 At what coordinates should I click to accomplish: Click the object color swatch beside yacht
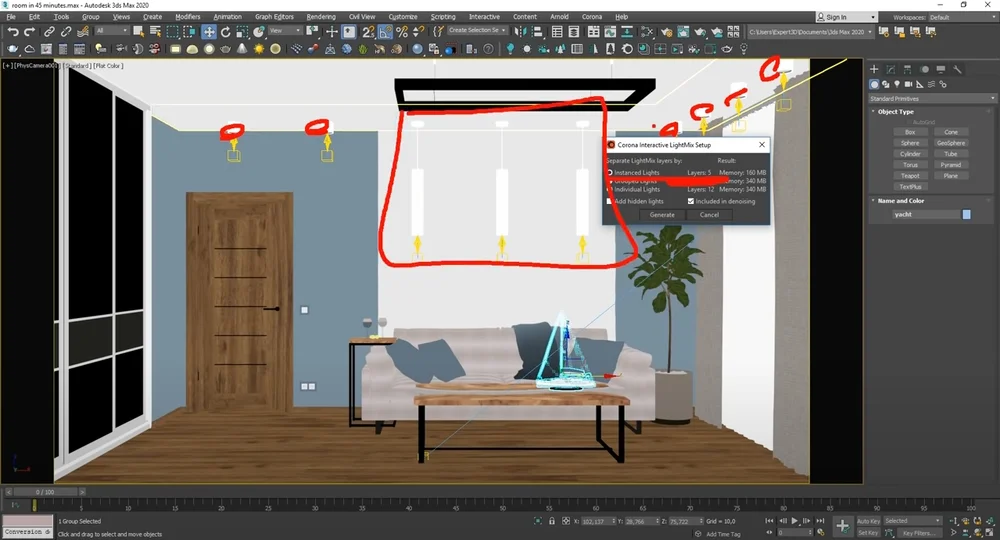pos(966,215)
